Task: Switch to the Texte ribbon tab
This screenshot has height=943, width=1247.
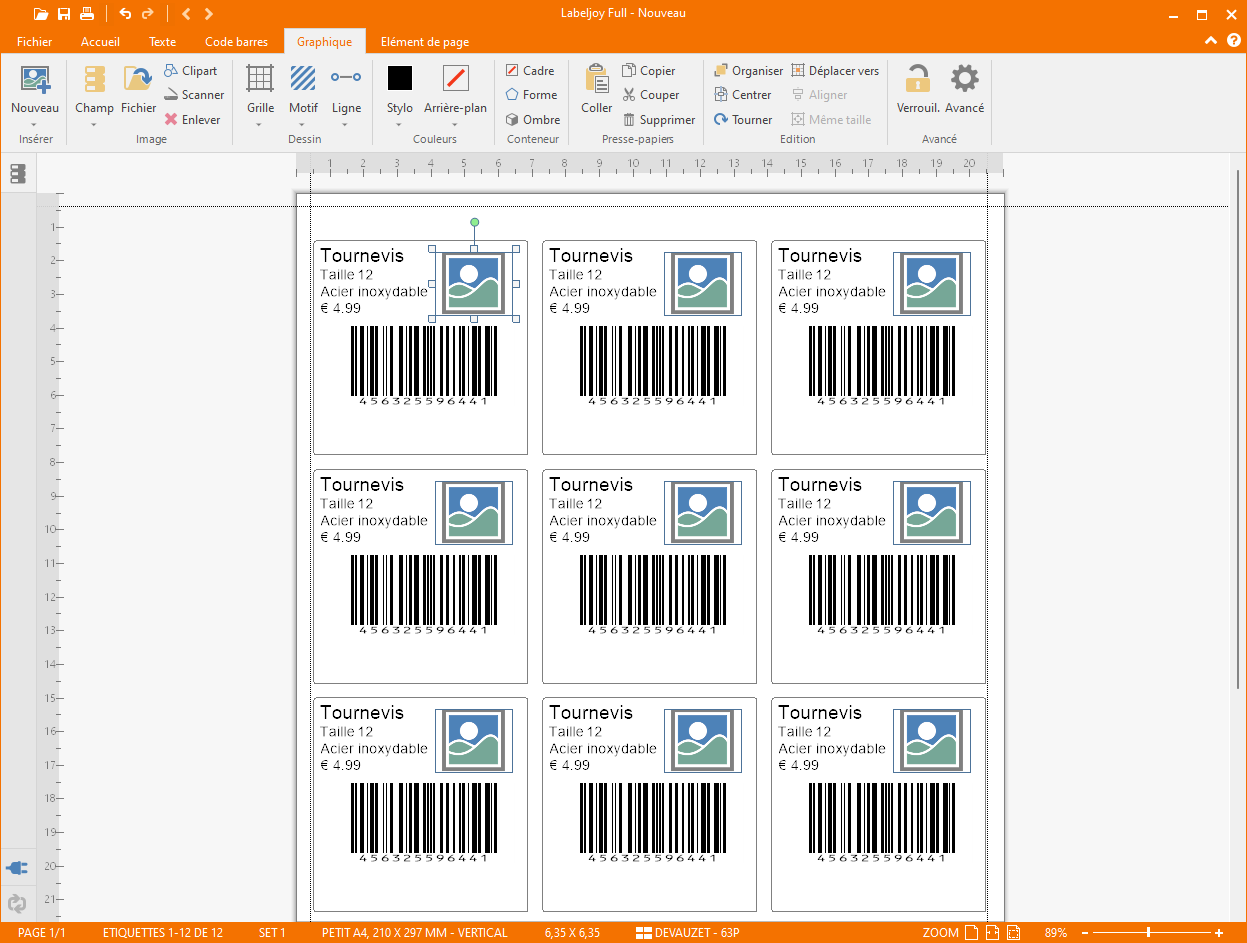Action: click(x=162, y=42)
